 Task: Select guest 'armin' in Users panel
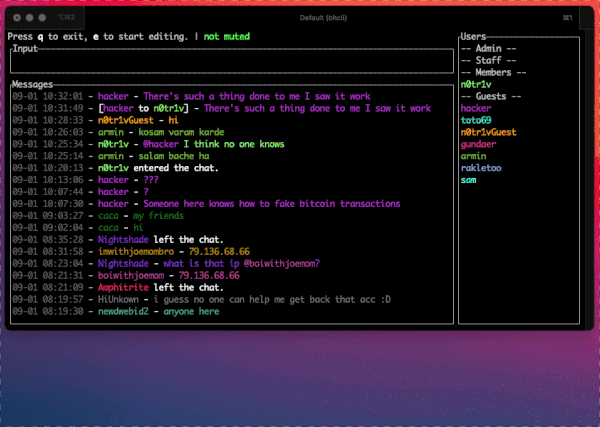click(x=474, y=156)
